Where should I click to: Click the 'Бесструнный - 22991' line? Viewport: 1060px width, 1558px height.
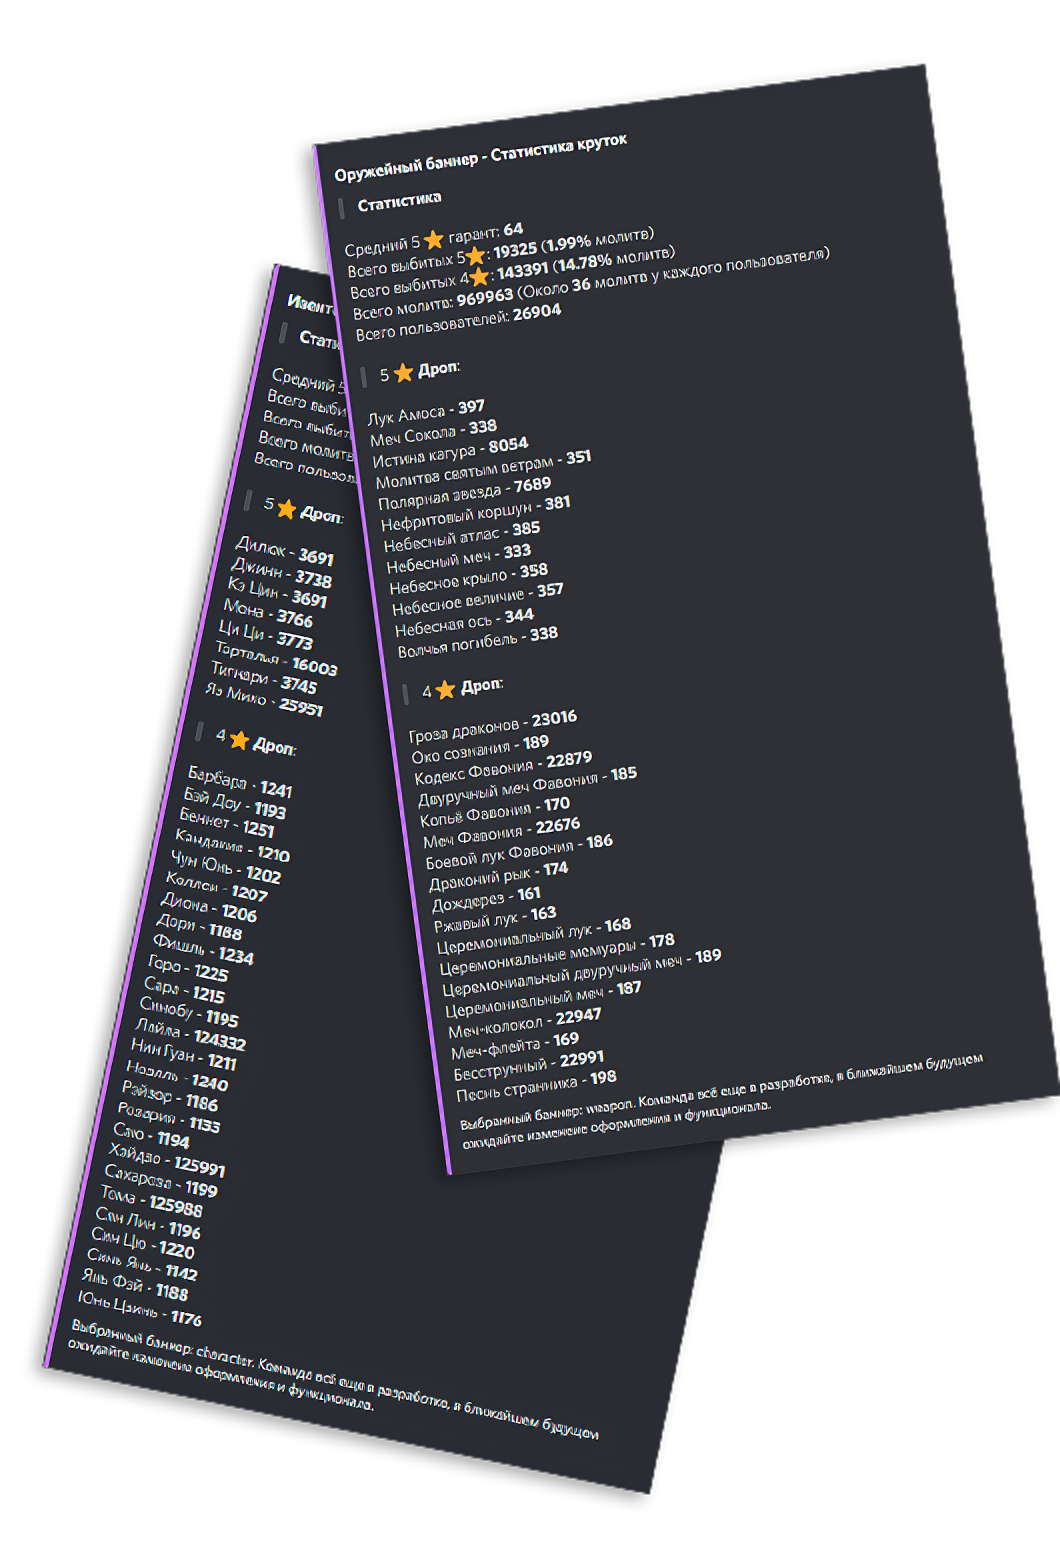coord(529,1066)
